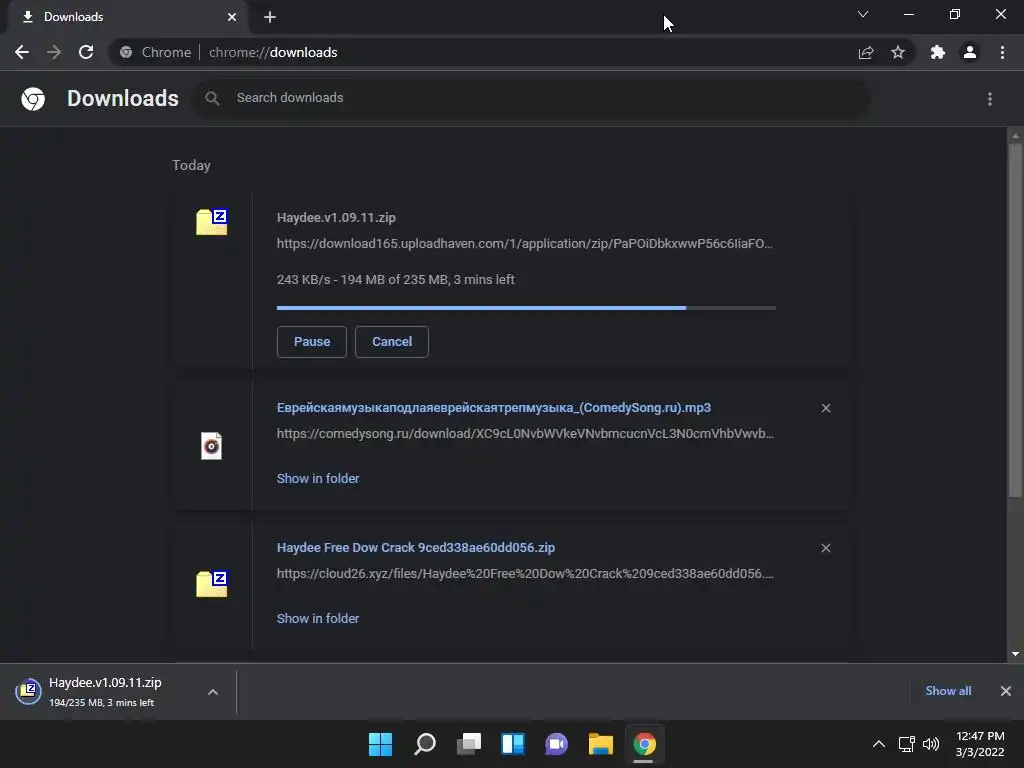This screenshot has width=1024, height=768.
Task: Show Haydee Free Dow Crack zip in folder
Action: click(318, 618)
